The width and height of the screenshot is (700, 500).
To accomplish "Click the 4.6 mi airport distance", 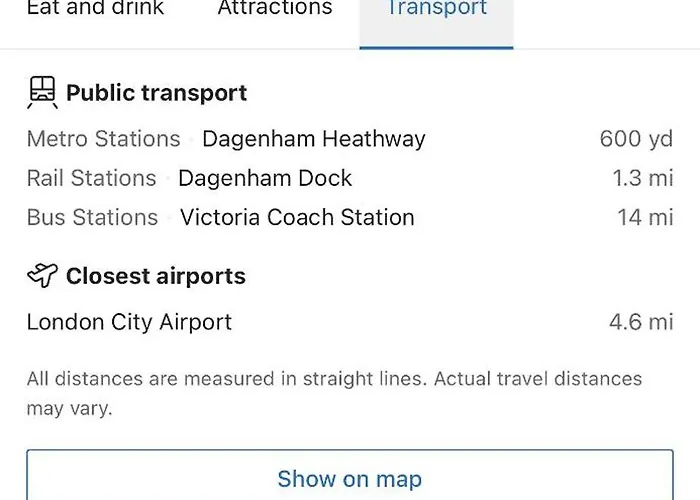I will [x=641, y=322].
